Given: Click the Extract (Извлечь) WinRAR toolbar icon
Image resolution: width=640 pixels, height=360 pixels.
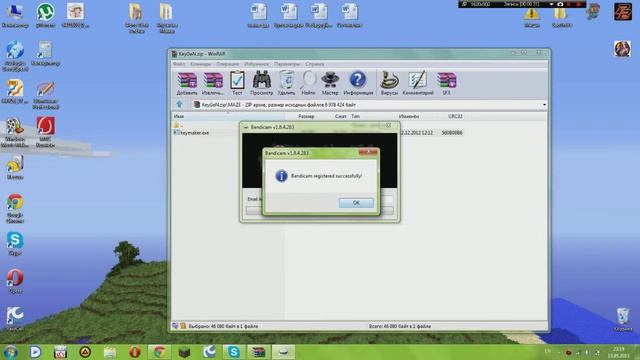Looking at the screenshot, I should coord(213,83).
